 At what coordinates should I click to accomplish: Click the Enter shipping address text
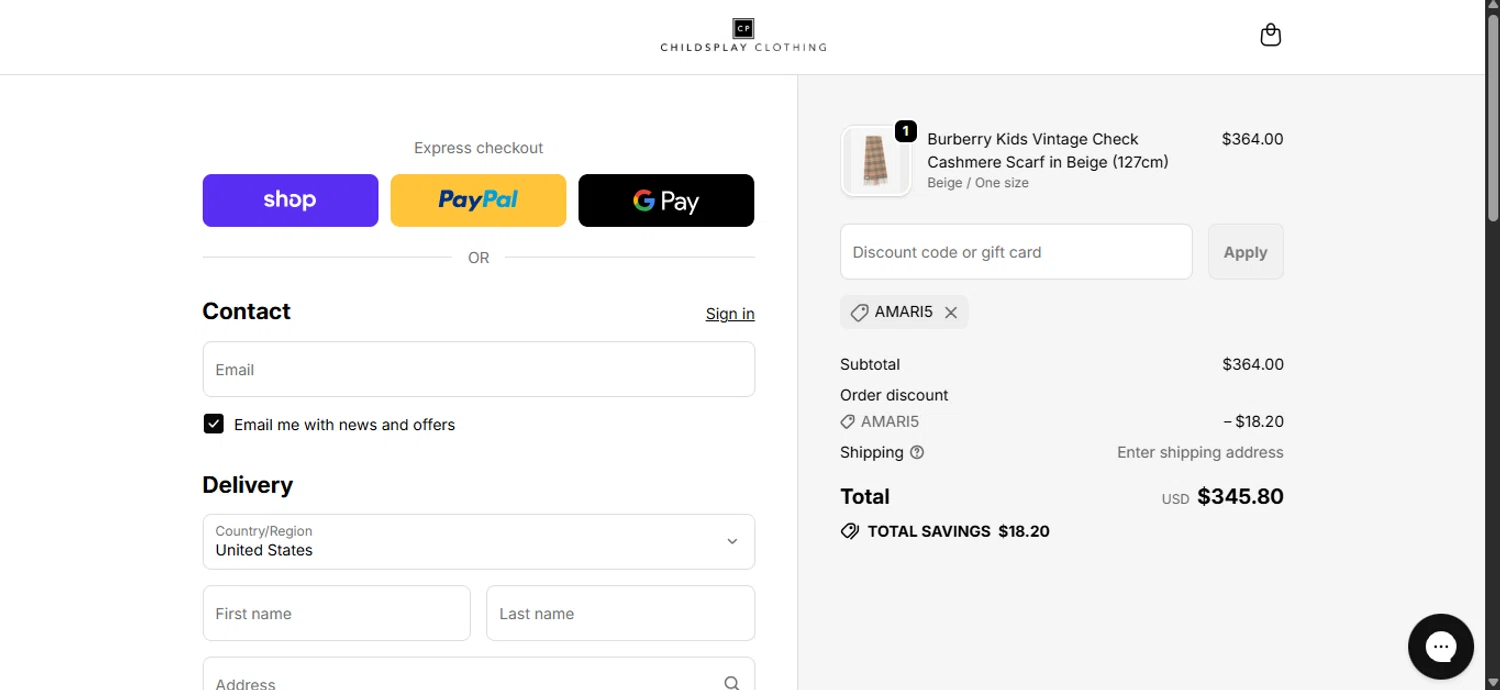coord(1200,452)
